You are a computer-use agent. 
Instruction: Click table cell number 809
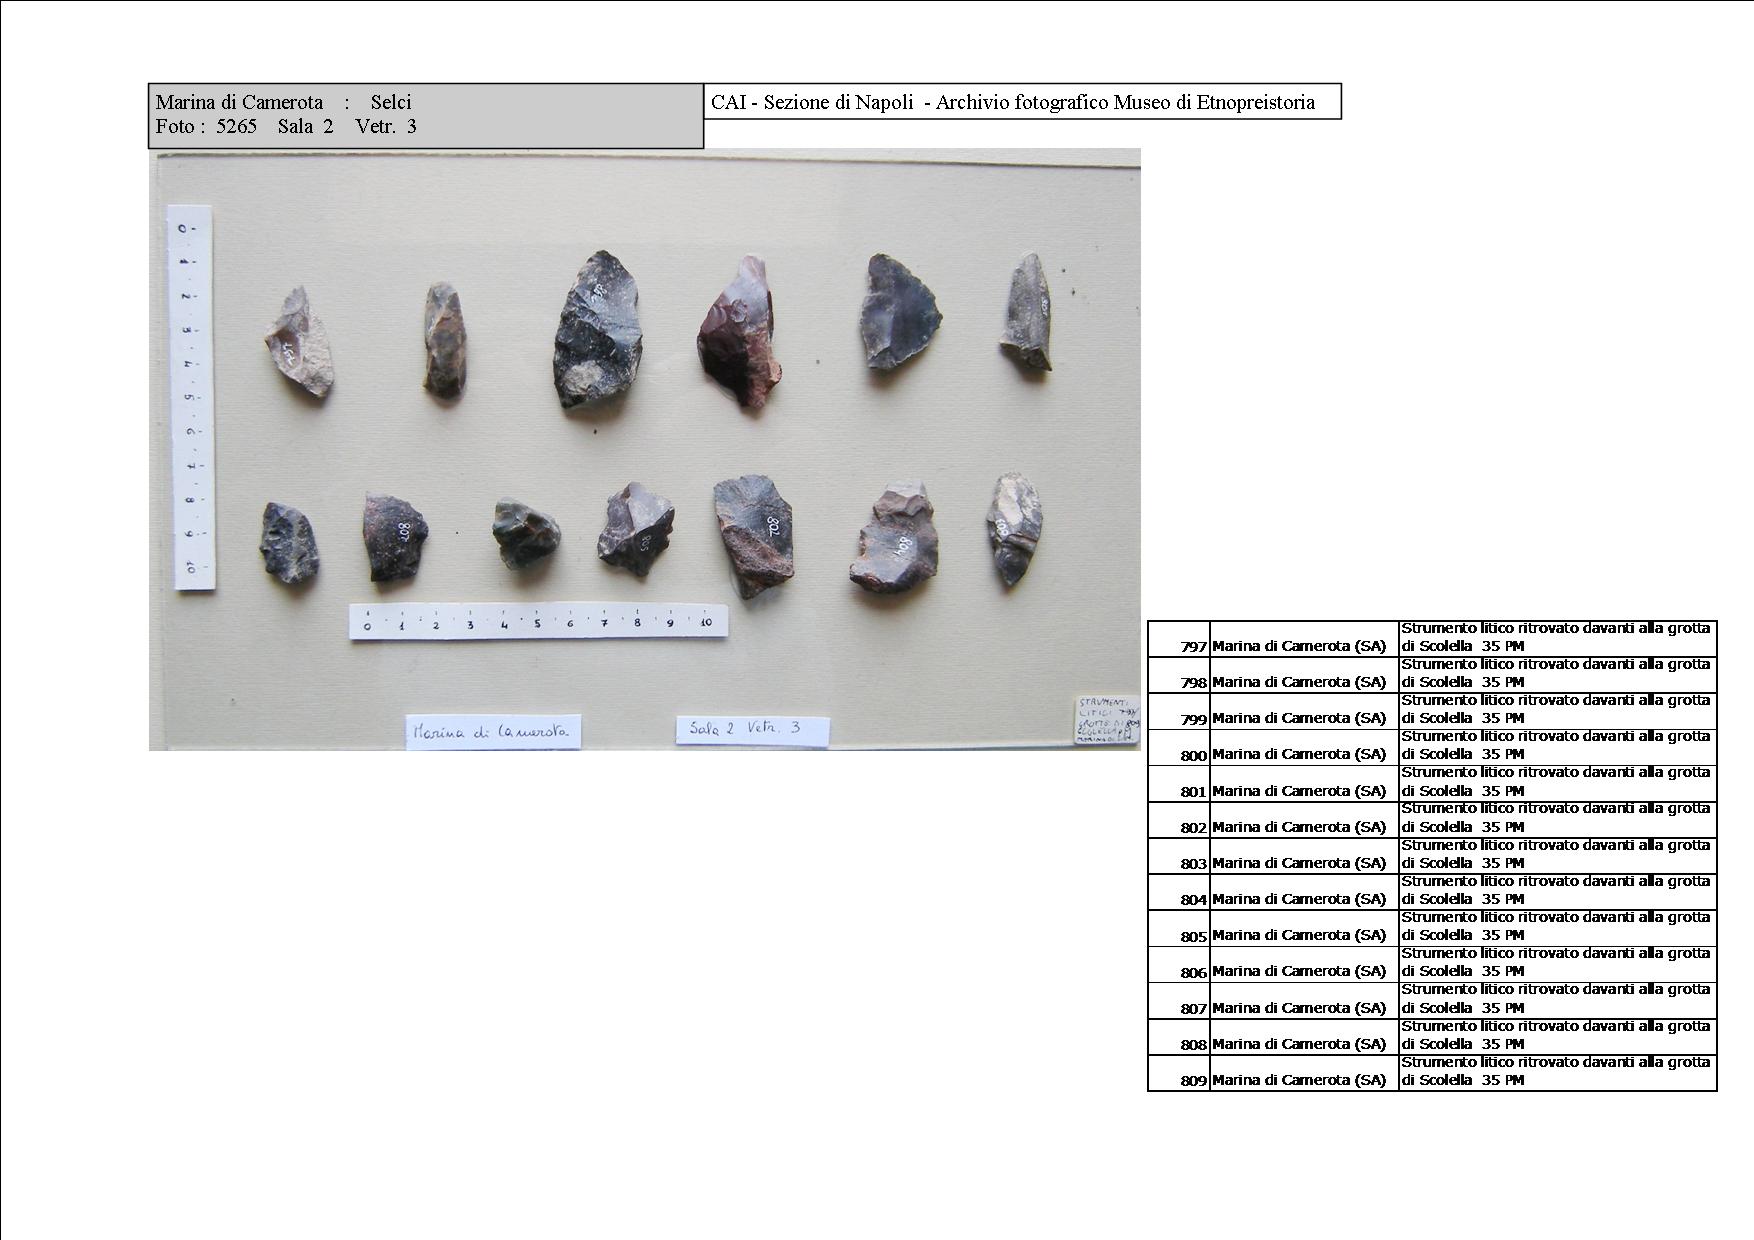click(x=1179, y=1073)
